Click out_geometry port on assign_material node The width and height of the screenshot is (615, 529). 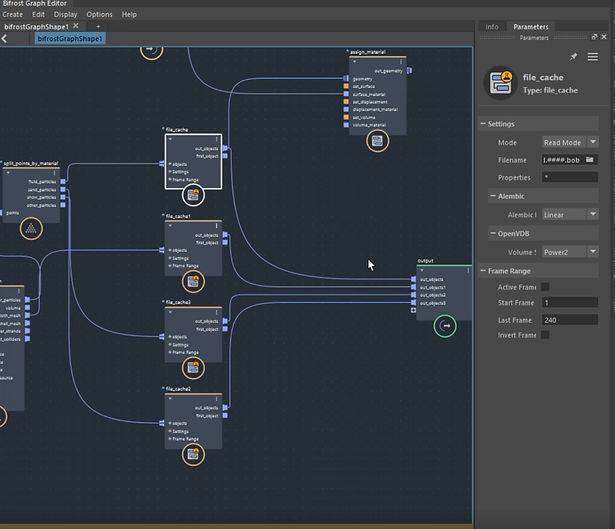coord(409,71)
